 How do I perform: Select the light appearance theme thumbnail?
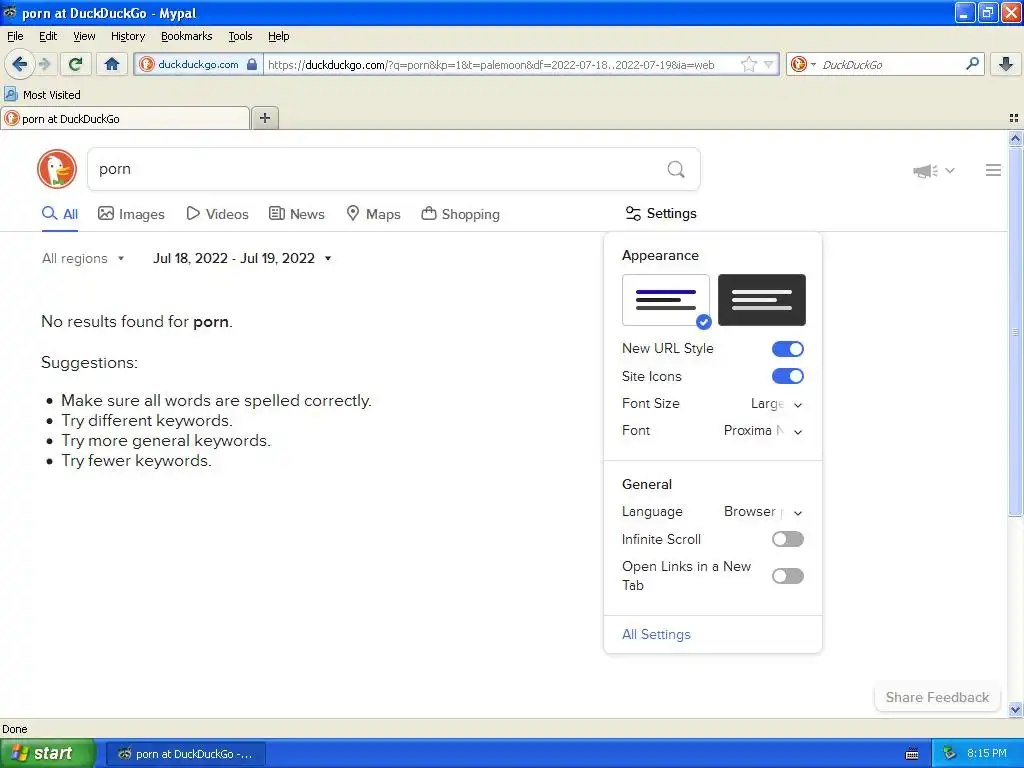coord(665,300)
